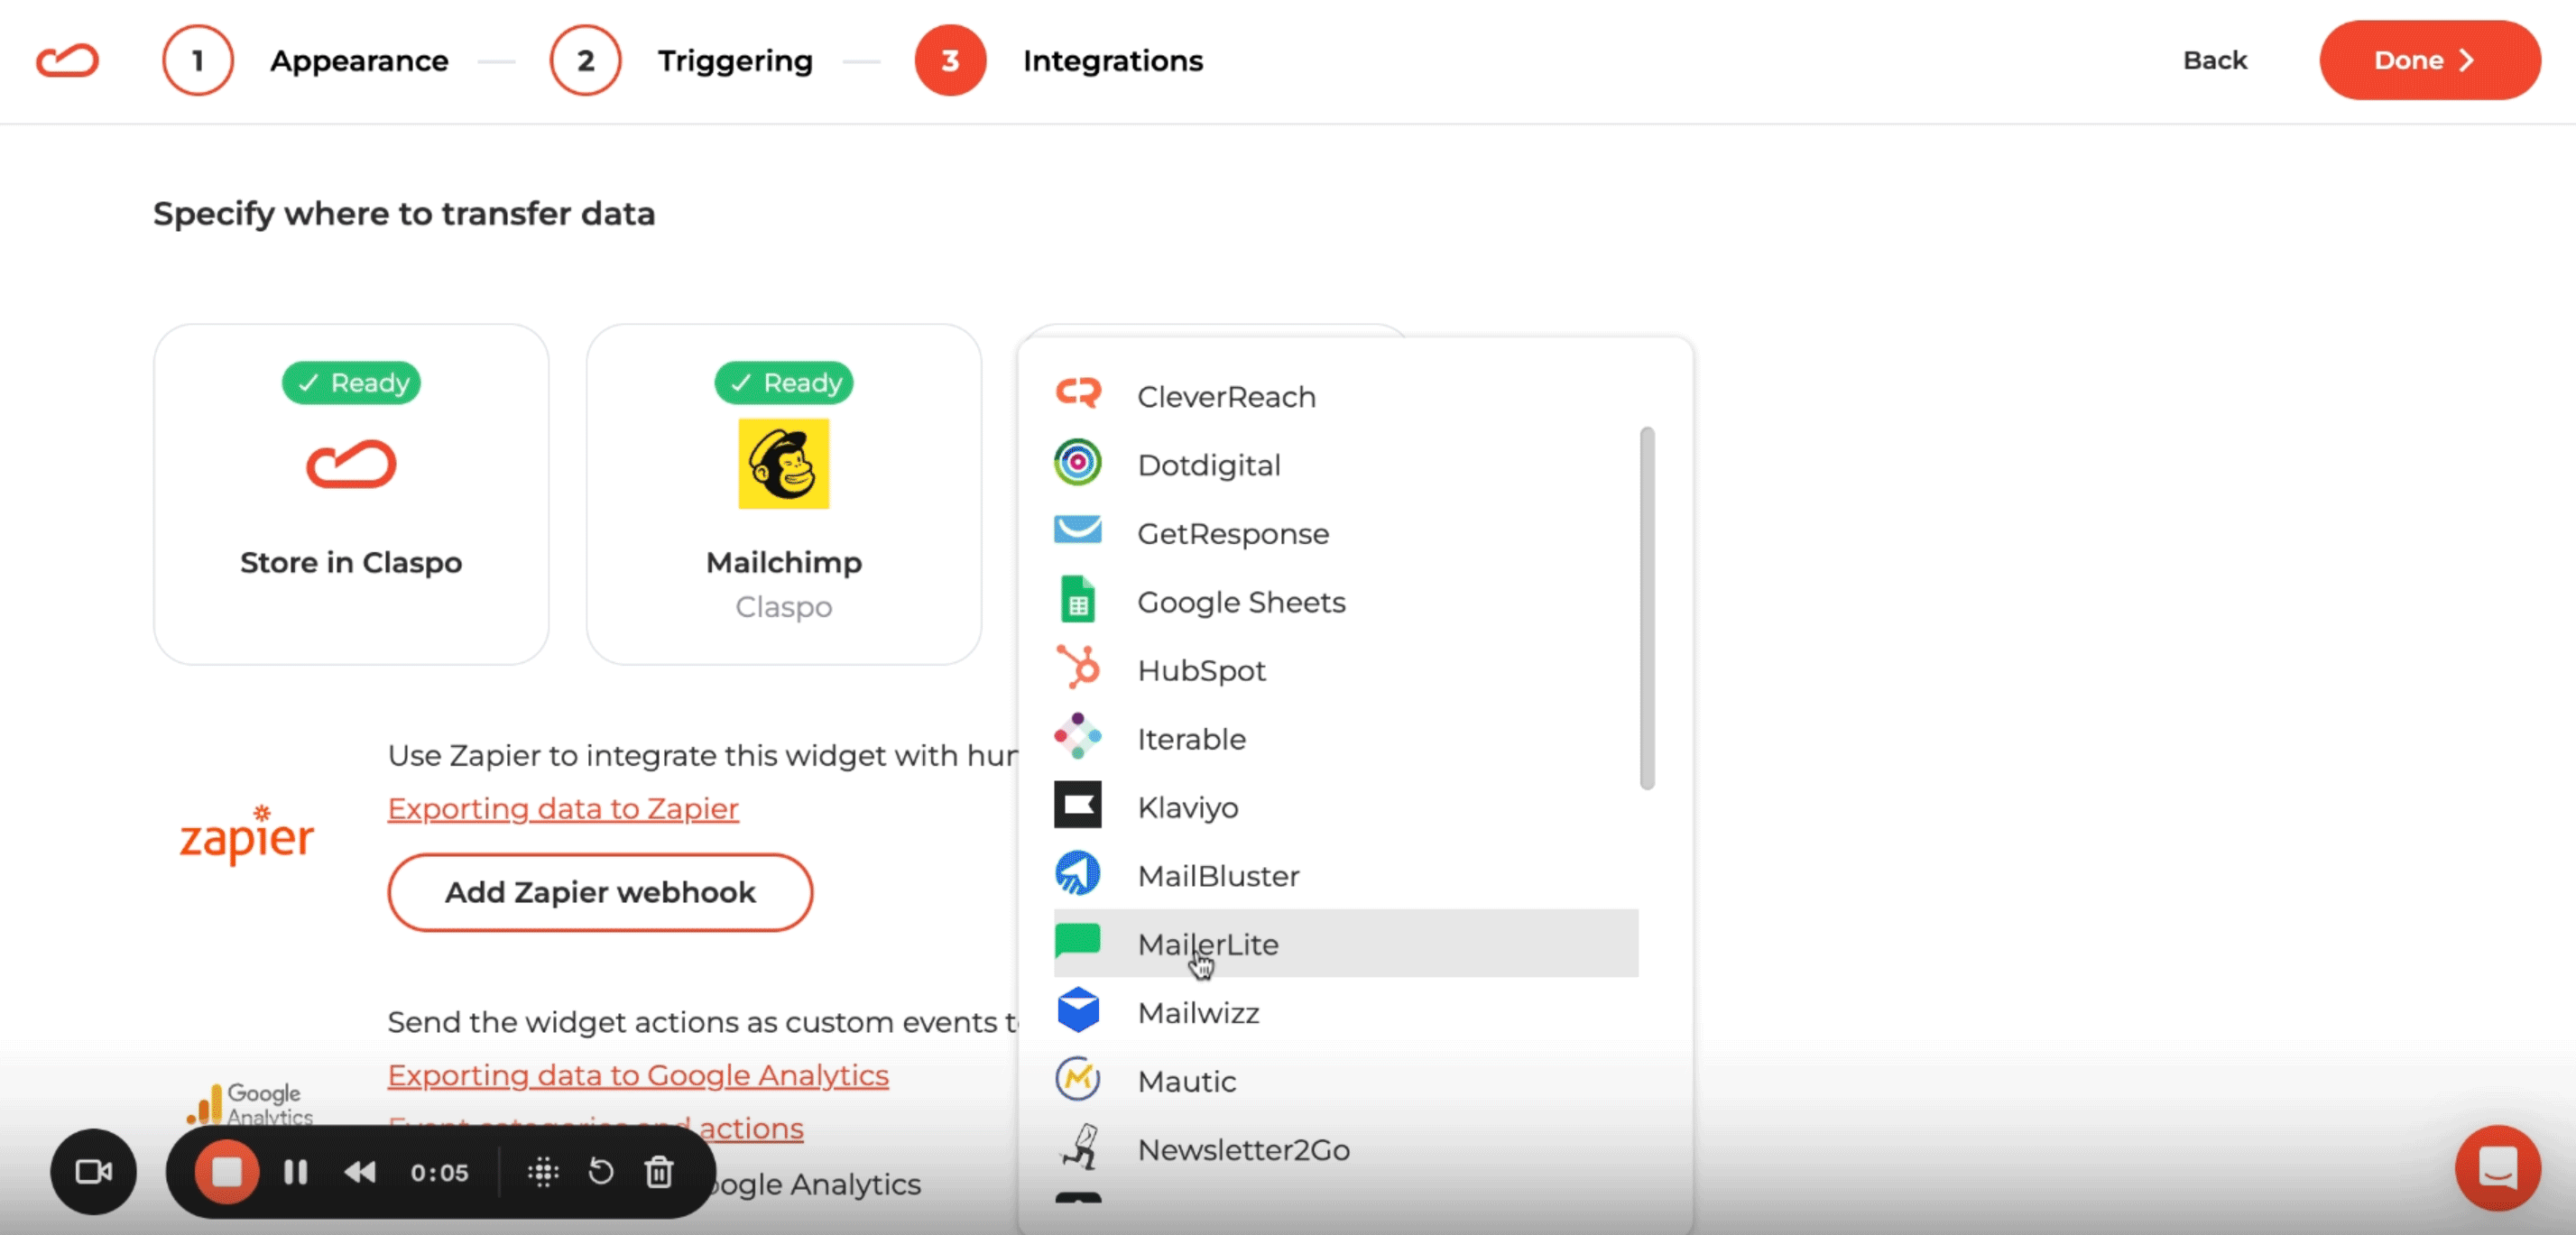Click the Newsletter2Go runner icon
Screen dimensions: 2576x1235
1079,1146
